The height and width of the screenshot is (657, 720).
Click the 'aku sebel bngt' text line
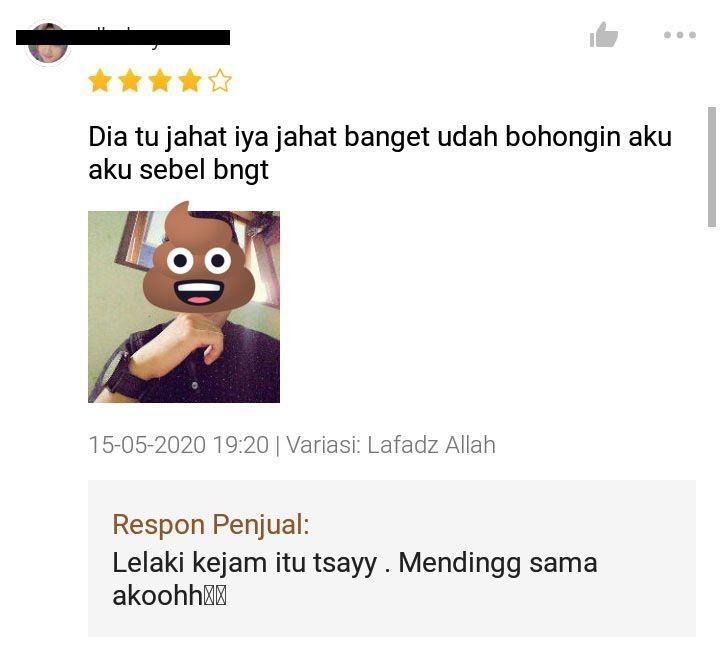click(178, 170)
